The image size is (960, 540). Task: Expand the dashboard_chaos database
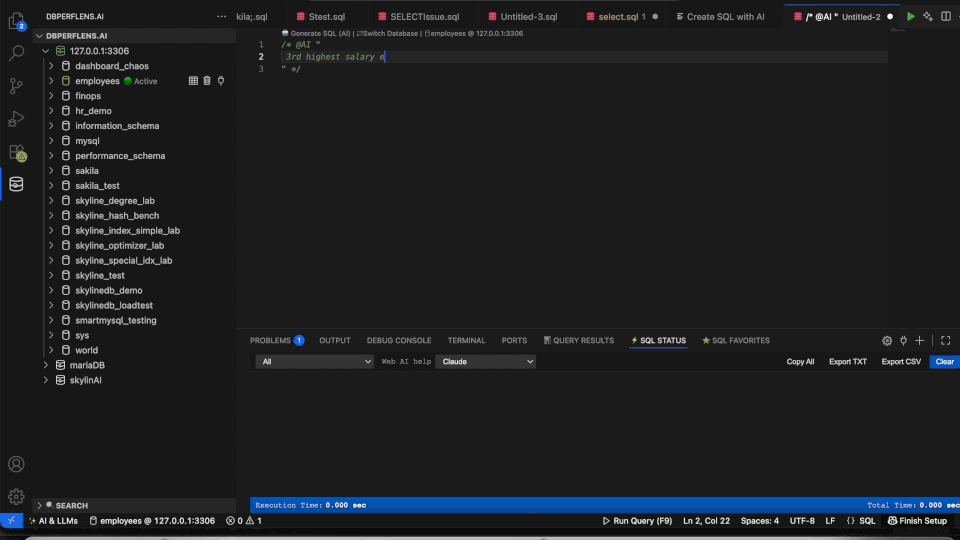pyautogui.click(x=51, y=66)
